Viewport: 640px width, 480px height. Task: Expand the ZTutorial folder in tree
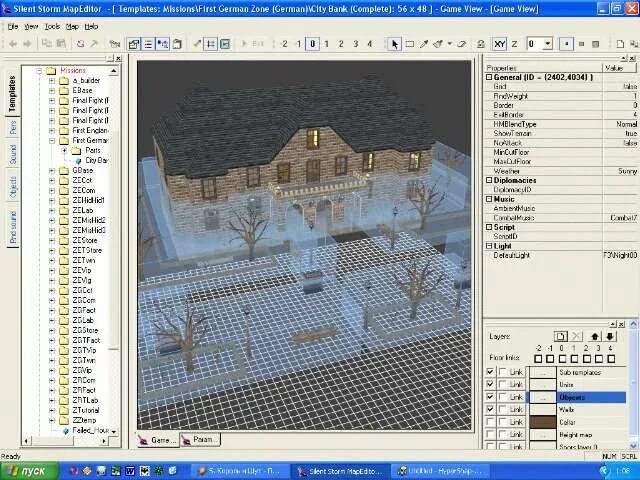coord(52,410)
